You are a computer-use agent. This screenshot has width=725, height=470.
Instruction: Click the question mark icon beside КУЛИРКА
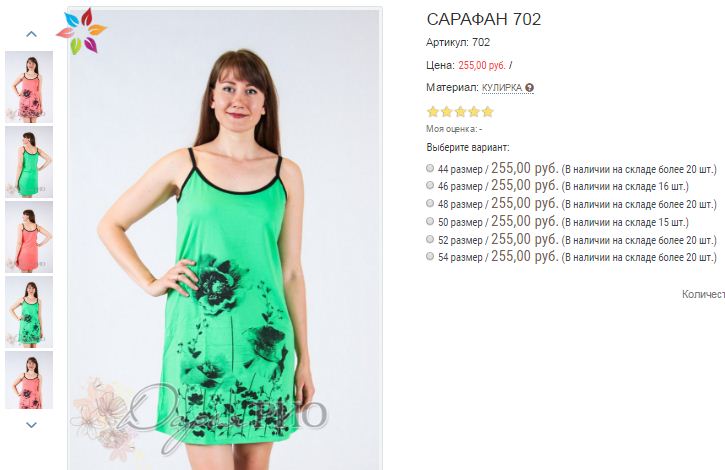pyautogui.click(x=529, y=88)
